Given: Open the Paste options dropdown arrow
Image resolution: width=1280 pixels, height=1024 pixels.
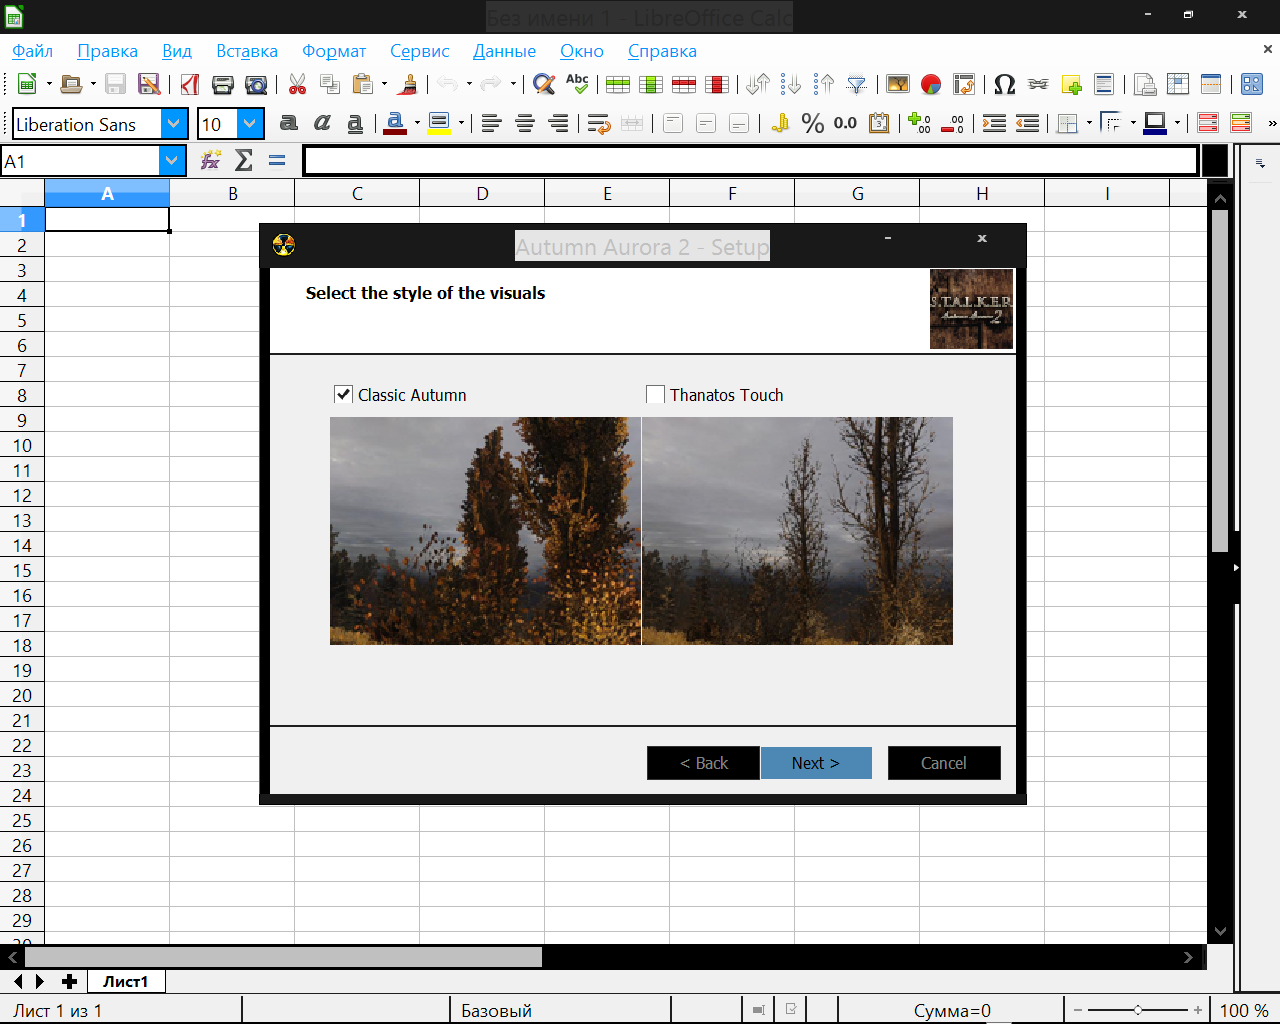Looking at the screenshot, I should tap(384, 84).
